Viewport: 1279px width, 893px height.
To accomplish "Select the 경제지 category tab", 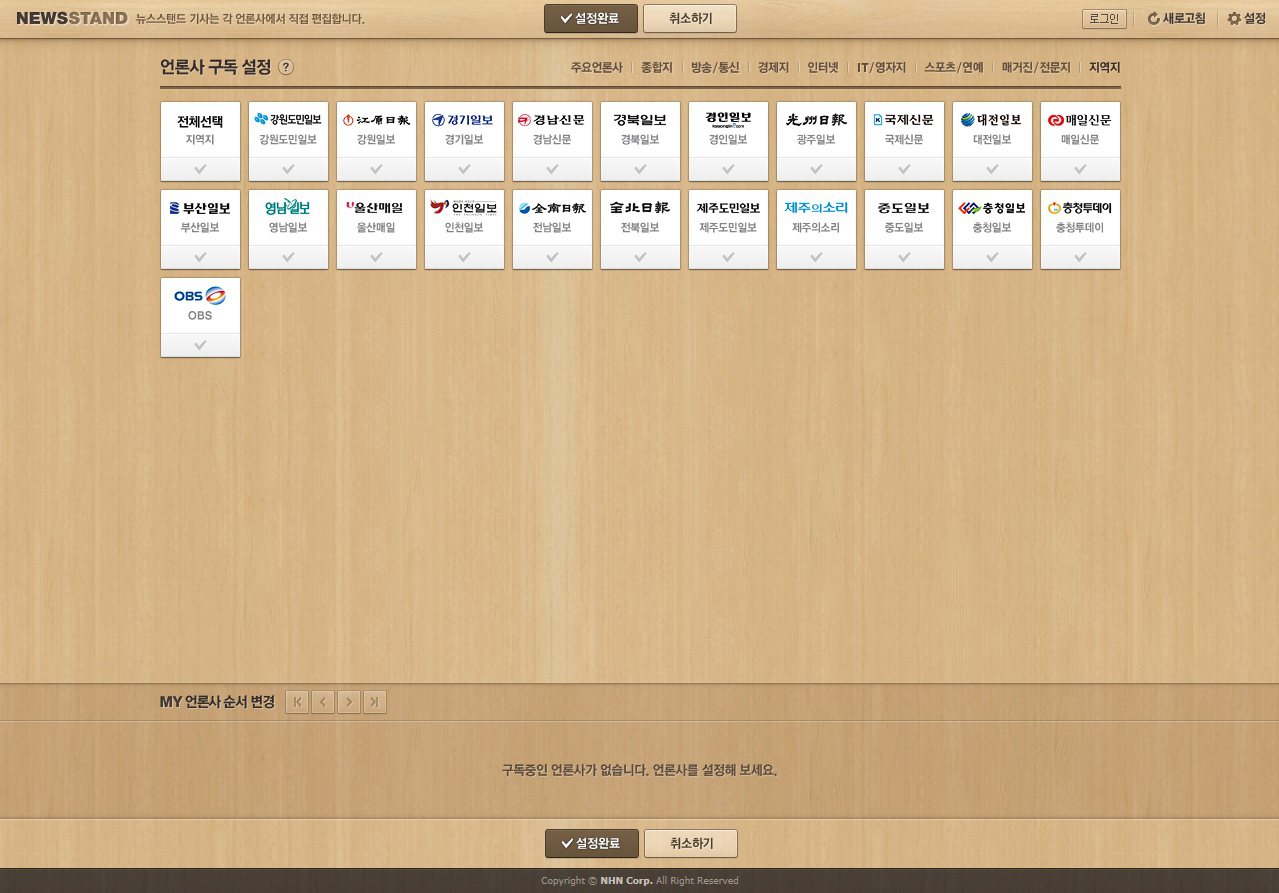I will click(x=773, y=68).
